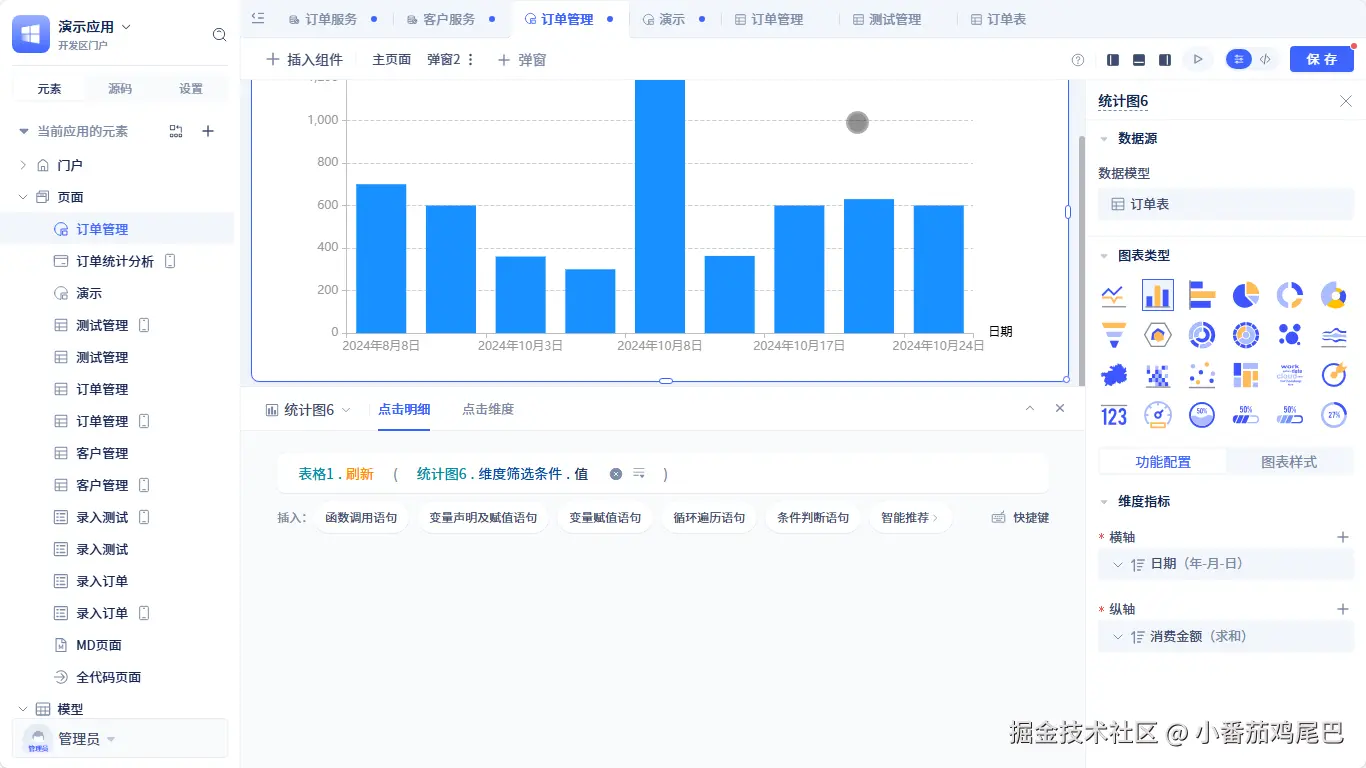This screenshot has width=1366, height=768.
Task: Collapse the 页面 tree node
Action: click(23, 197)
